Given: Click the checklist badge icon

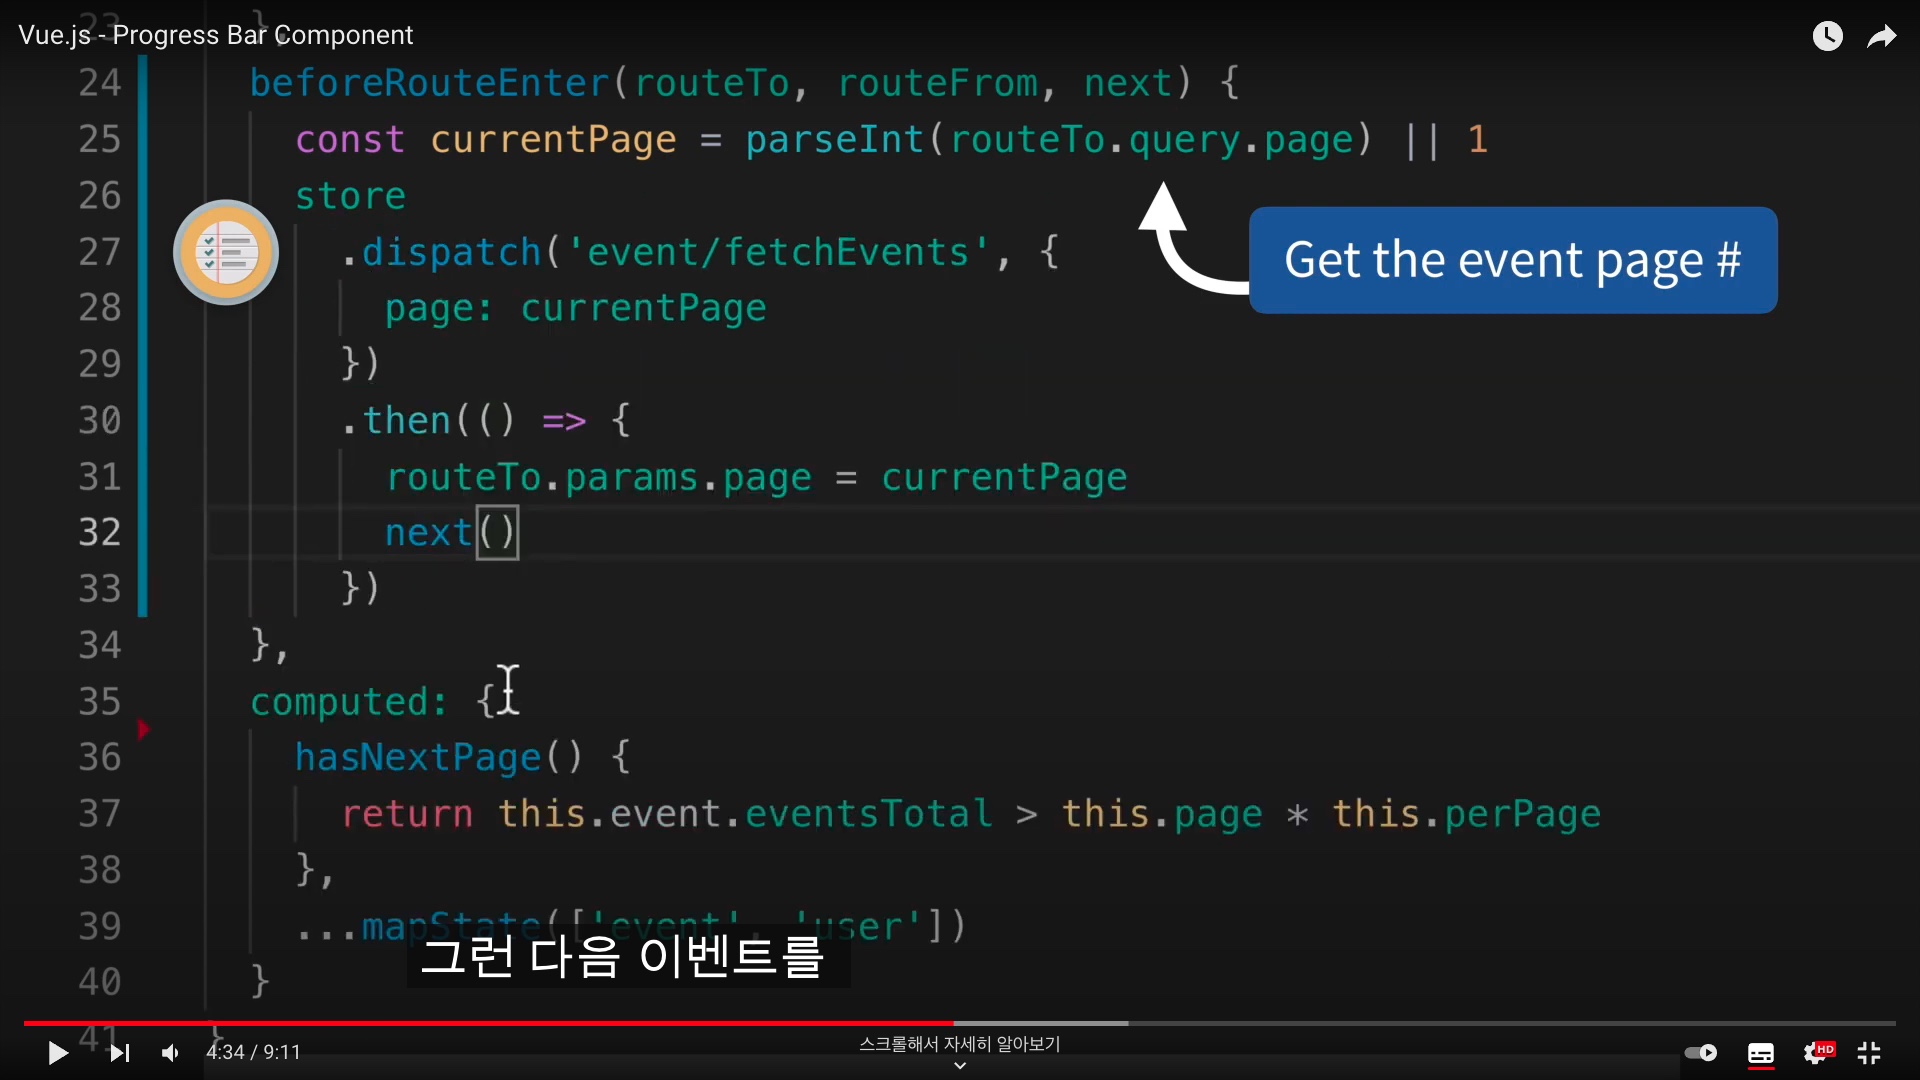Looking at the screenshot, I should point(226,252).
